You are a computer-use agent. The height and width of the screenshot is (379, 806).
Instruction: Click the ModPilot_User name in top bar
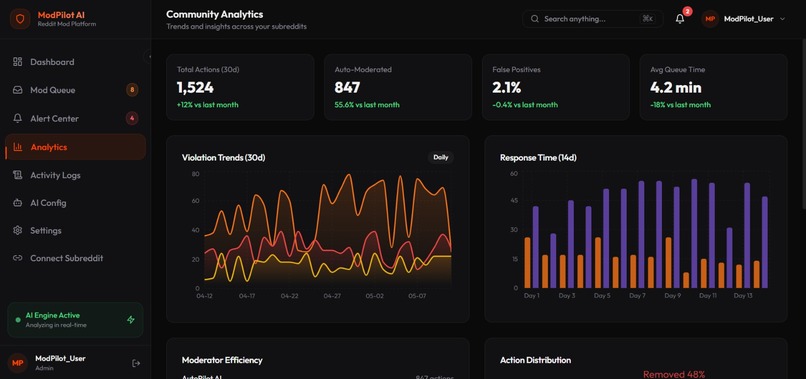click(748, 19)
